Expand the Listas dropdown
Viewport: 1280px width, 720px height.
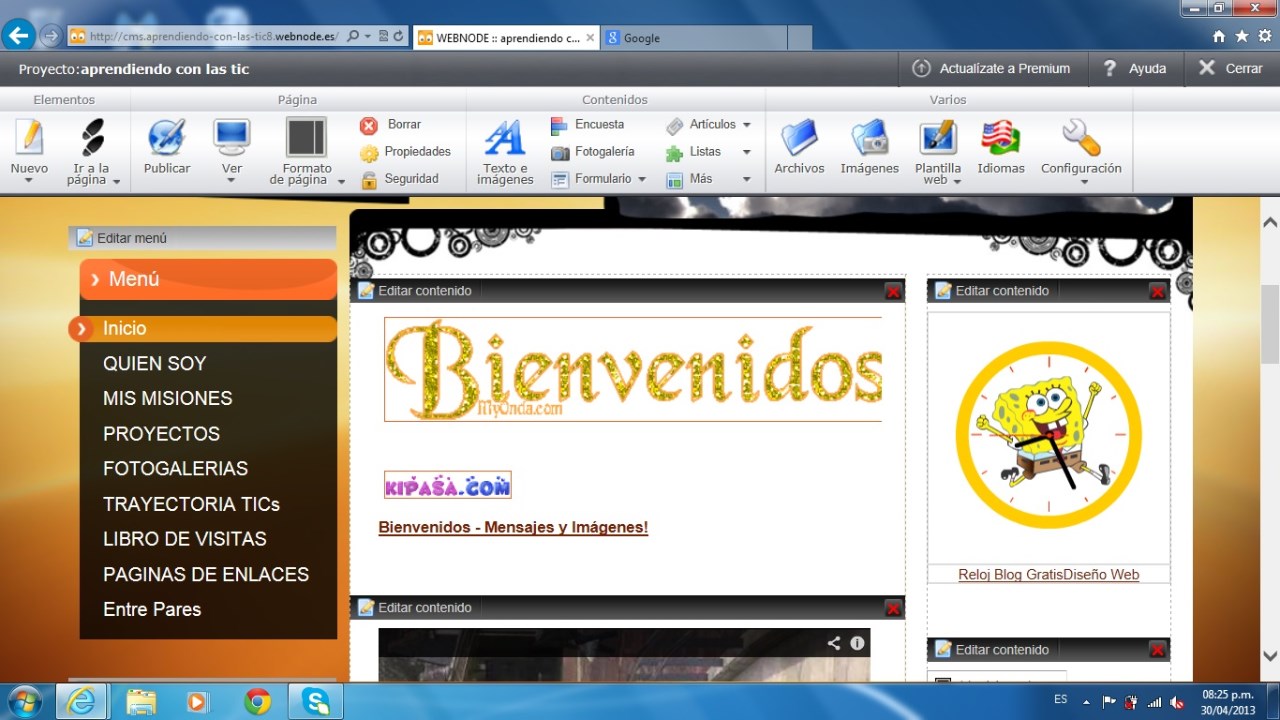point(746,152)
